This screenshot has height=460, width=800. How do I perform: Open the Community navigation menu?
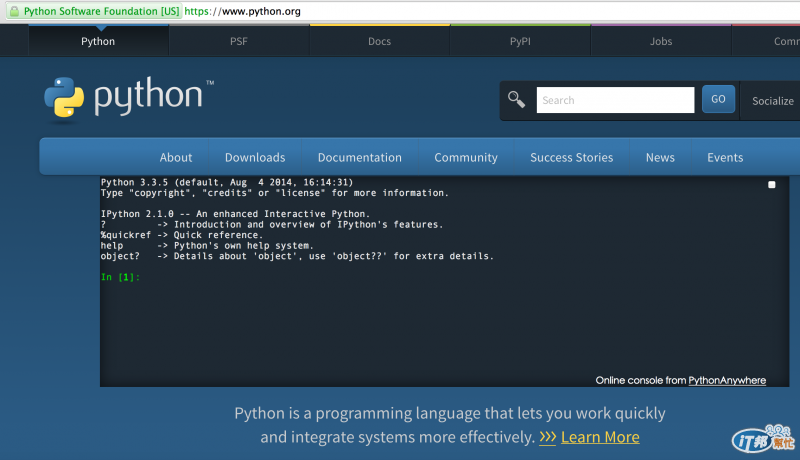[x=466, y=158]
